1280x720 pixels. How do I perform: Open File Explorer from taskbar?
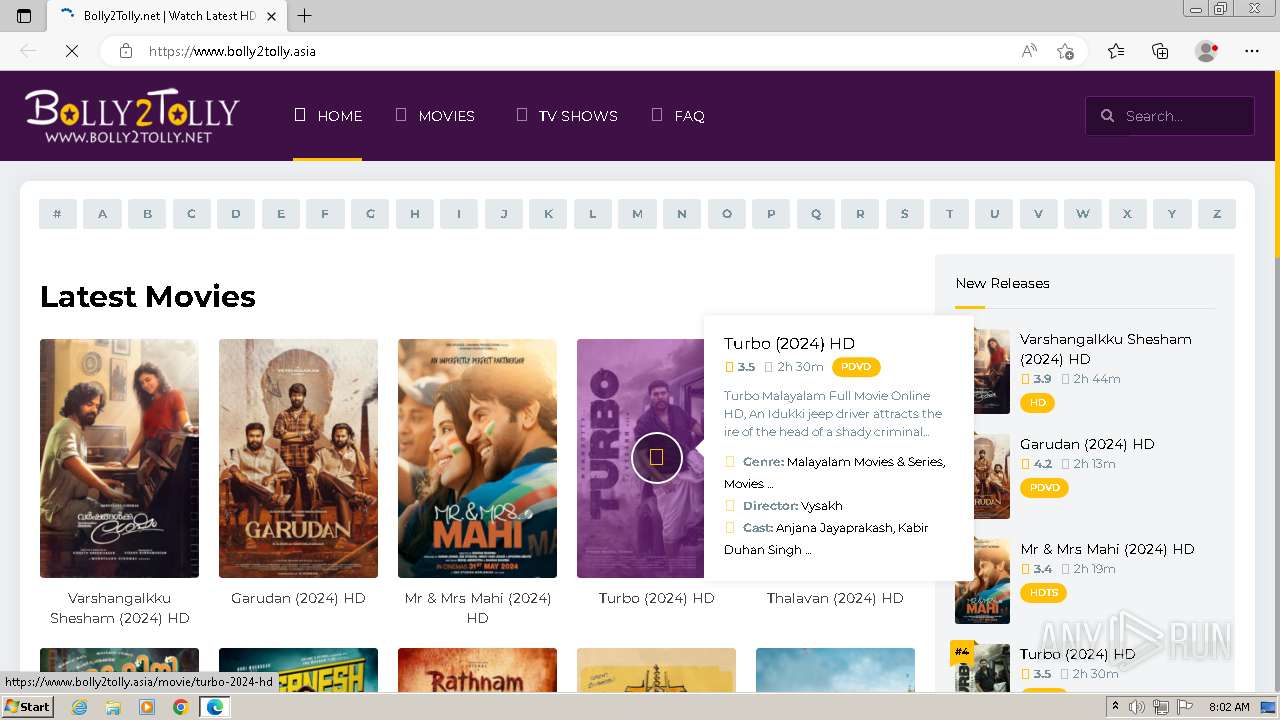[113, 707]
